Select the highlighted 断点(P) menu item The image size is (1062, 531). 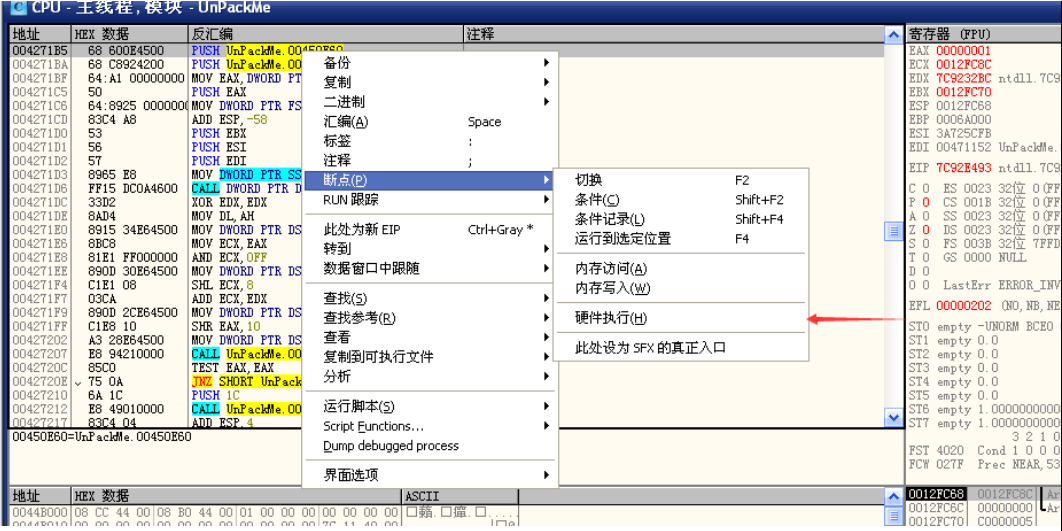[x=430, y=180]
